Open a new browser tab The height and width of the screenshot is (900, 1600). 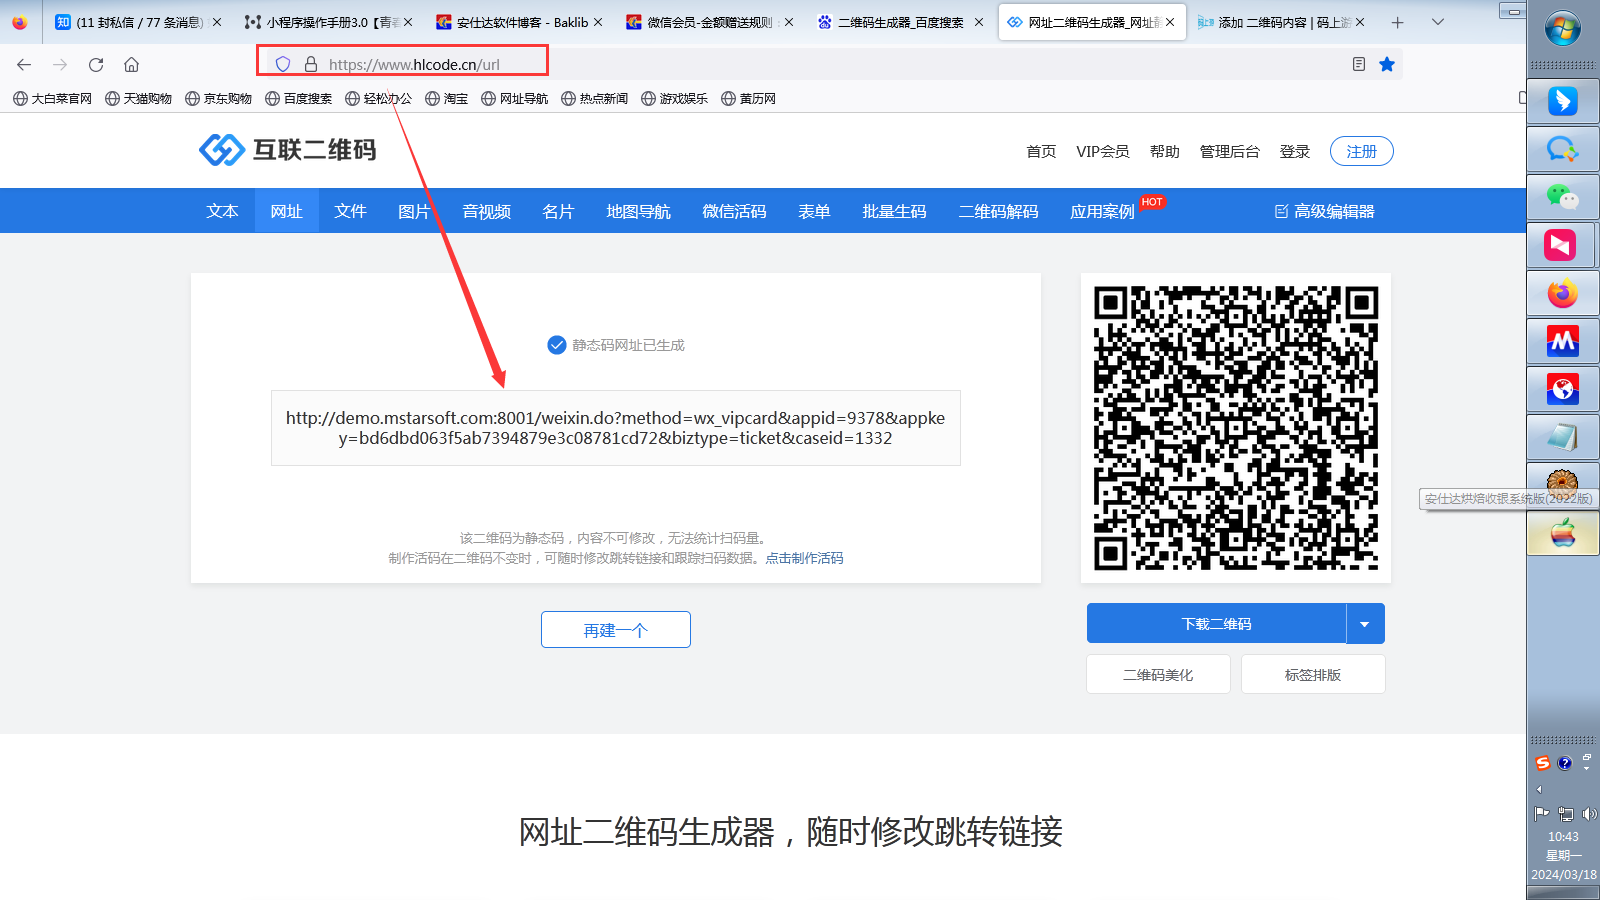[1397, 22]
